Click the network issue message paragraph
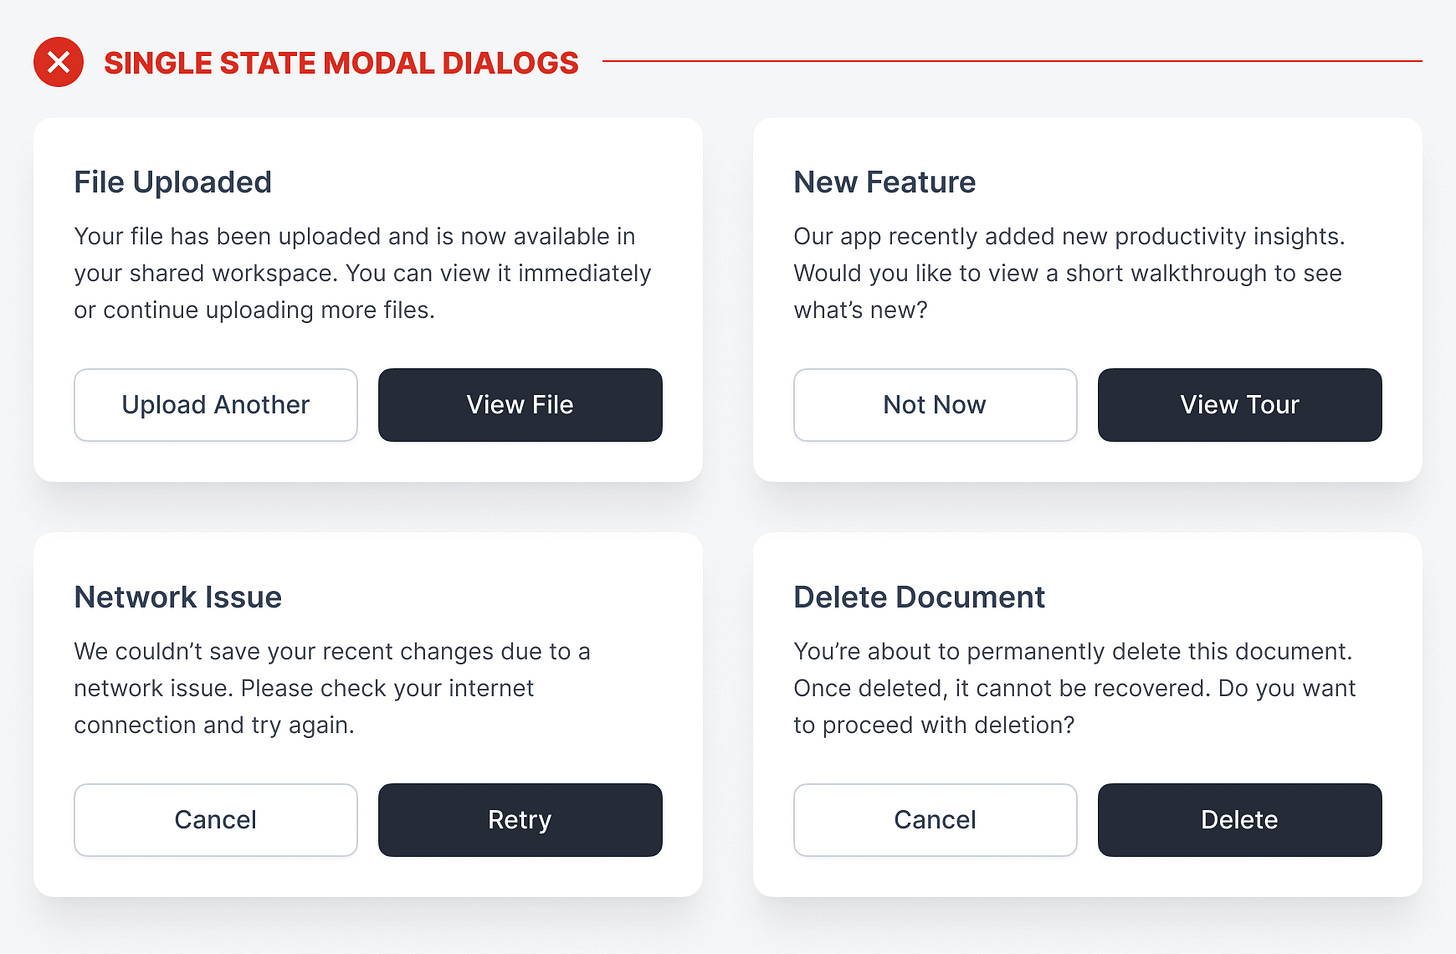 pos(332,688)
